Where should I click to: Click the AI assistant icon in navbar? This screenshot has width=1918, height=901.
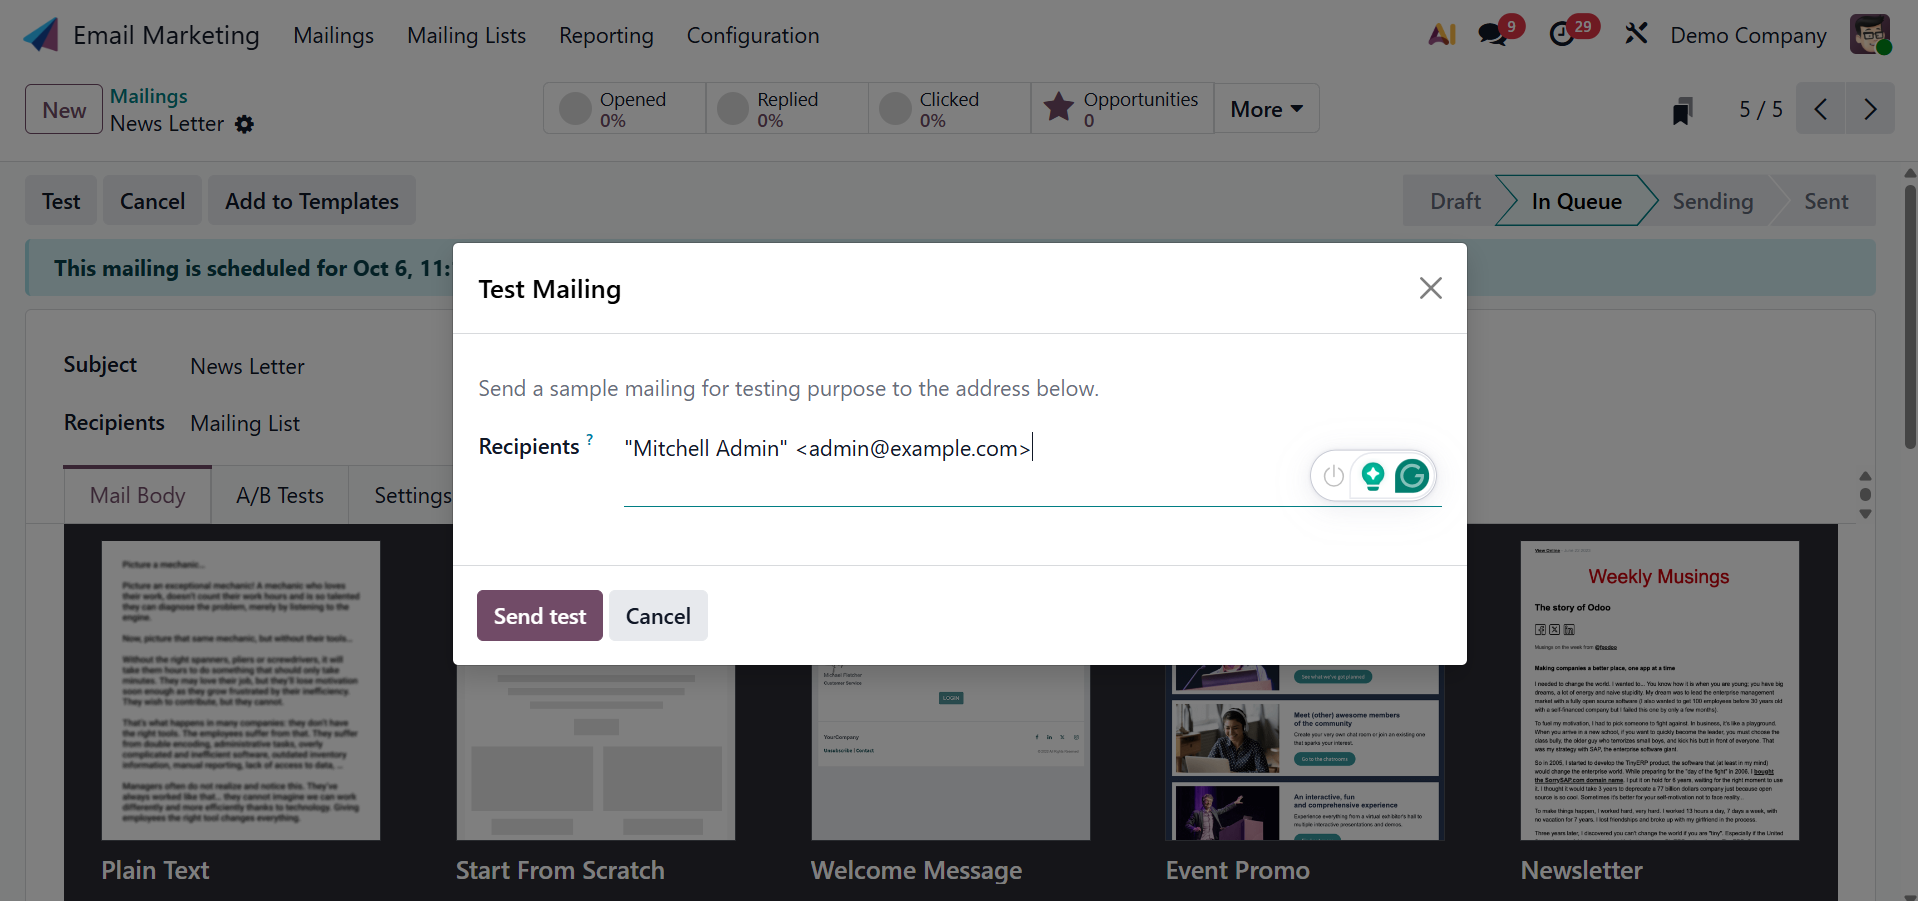coord(1441,35)
